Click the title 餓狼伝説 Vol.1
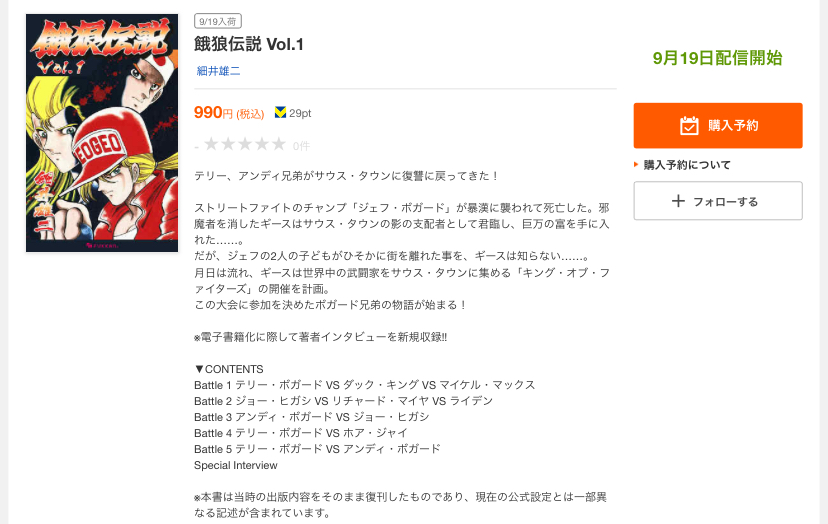 [x=249, y=44]
